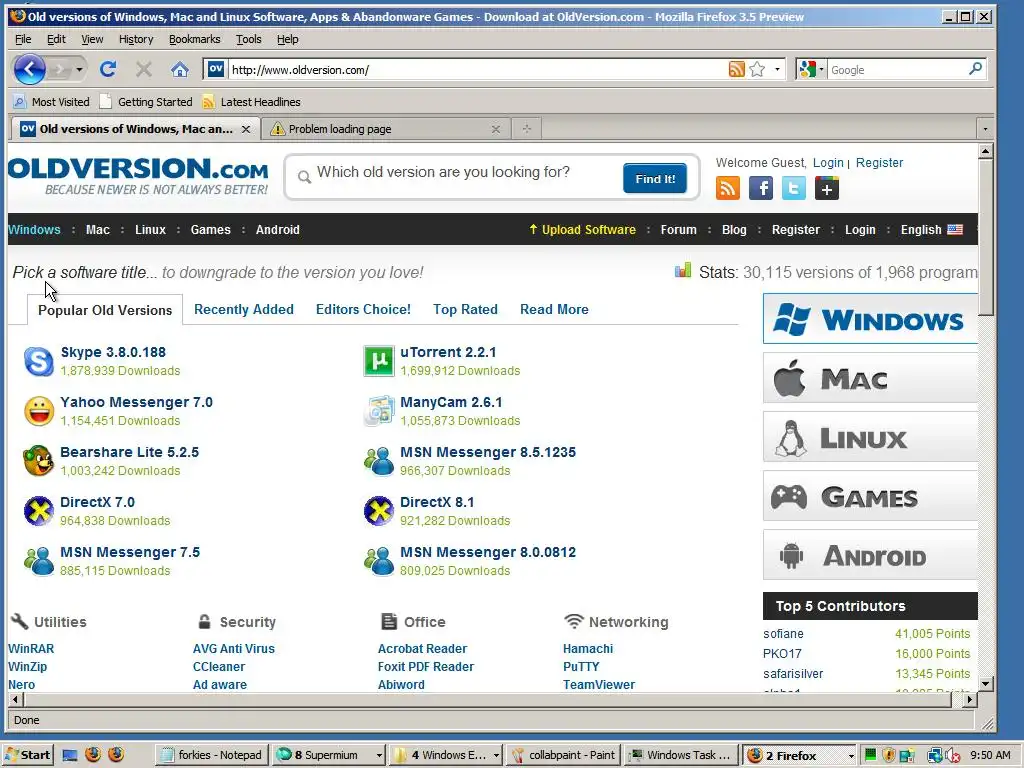1024x768 pixels.
Task: Expand the Supermium taskbar group dropdown
Action: pyautogui.click(x=379, y=755)
